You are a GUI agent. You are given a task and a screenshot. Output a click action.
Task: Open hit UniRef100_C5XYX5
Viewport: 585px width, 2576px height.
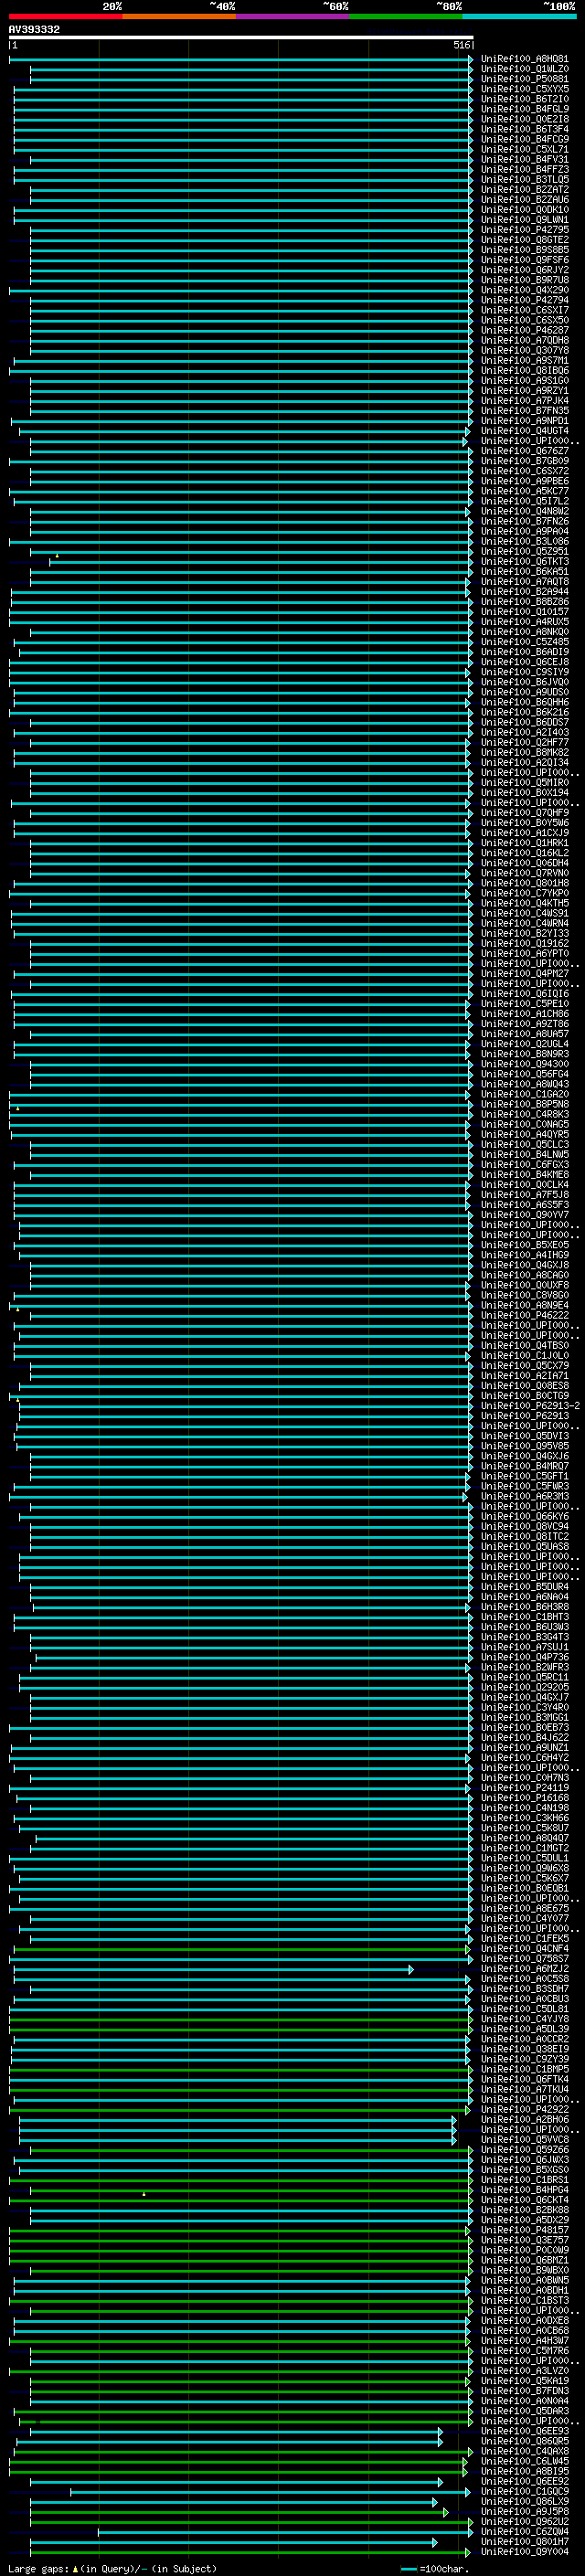pyautogui.click(x=524, y=89)
